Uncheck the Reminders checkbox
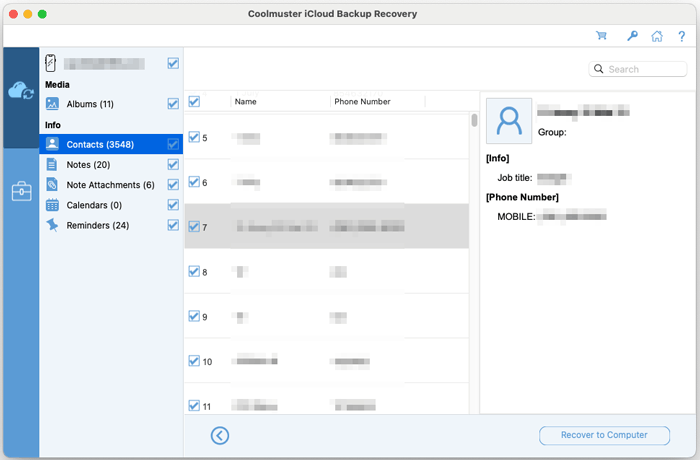The width and height of the screenshot is (700, 460). click(173, 225)
